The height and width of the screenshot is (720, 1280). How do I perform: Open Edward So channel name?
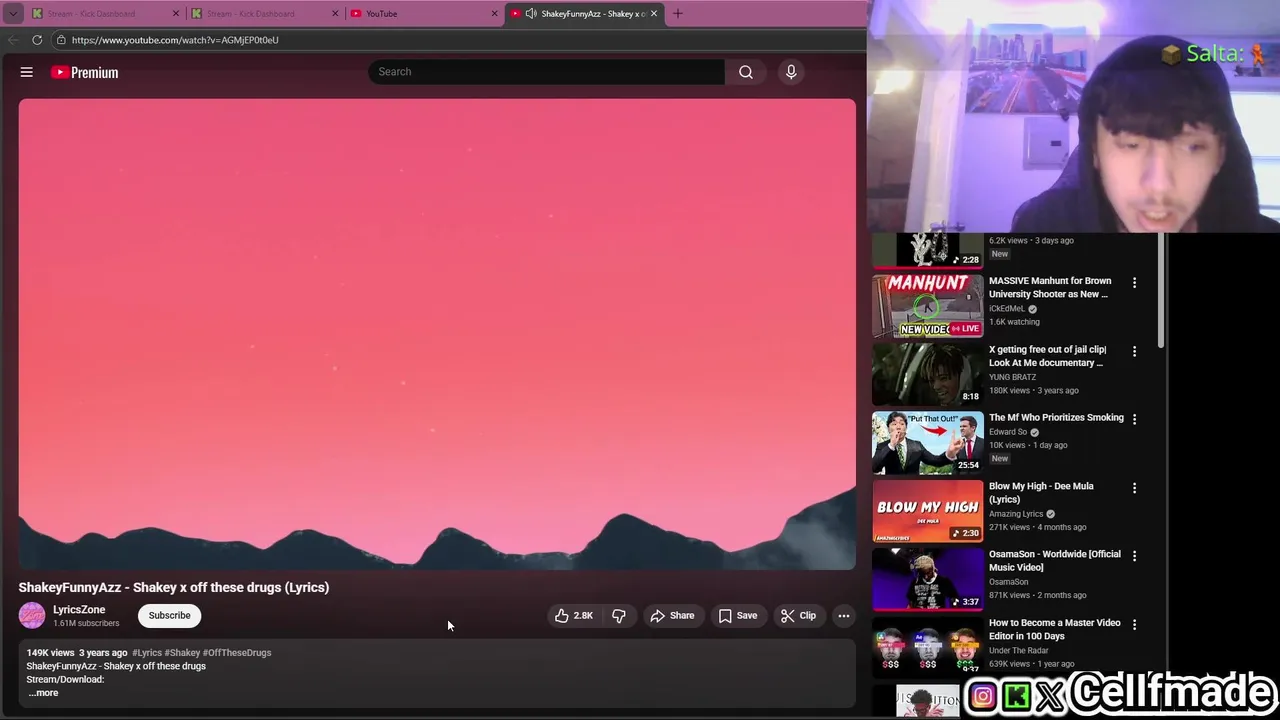coord(1008,432)
